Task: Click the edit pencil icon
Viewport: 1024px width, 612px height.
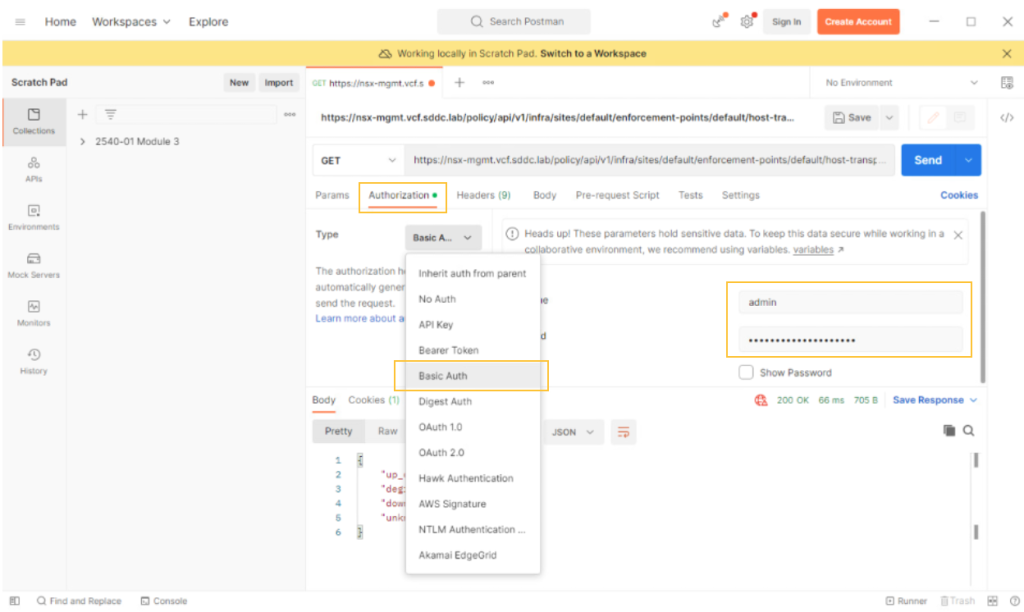Action: point(933,118)
